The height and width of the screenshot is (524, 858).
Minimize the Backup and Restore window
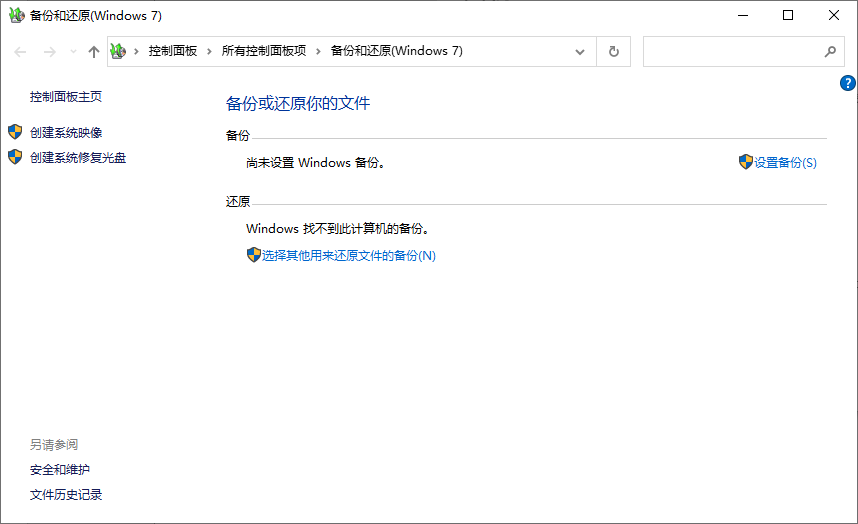point(743,15)
